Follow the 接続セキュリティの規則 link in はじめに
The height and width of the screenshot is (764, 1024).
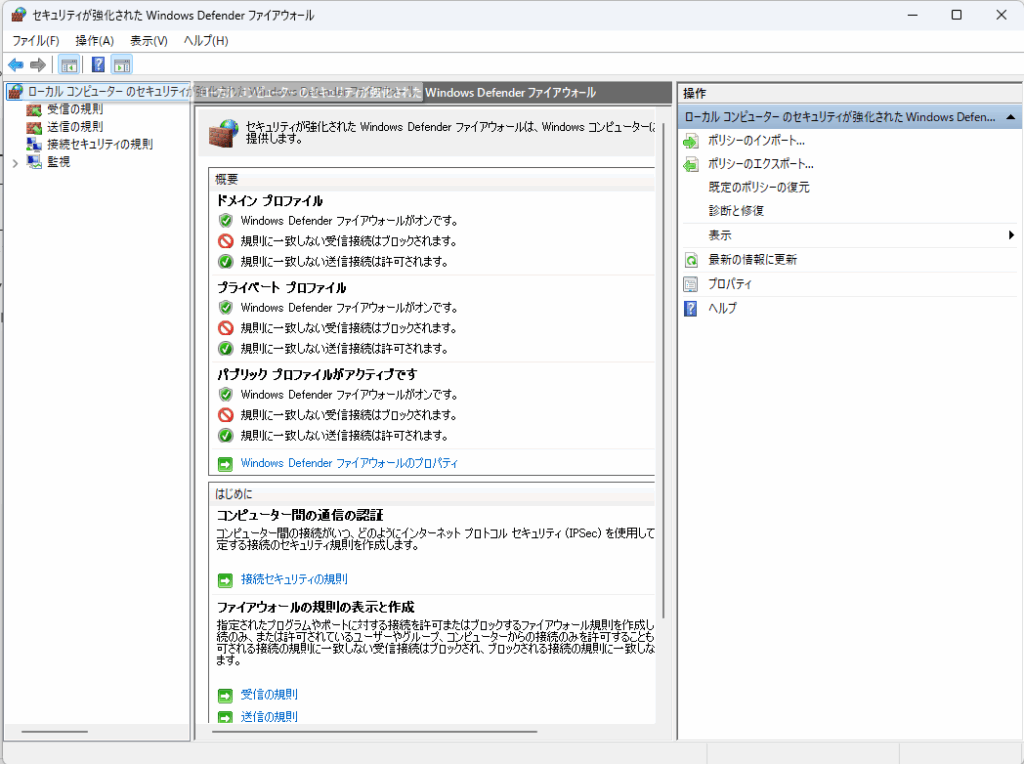pyautogui.click(x=295, y=579)
